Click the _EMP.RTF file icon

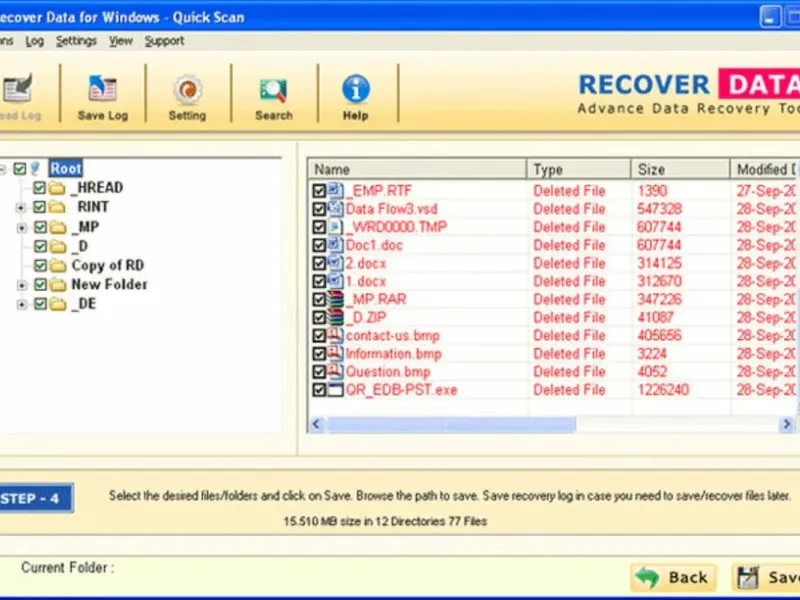point(335,191)
